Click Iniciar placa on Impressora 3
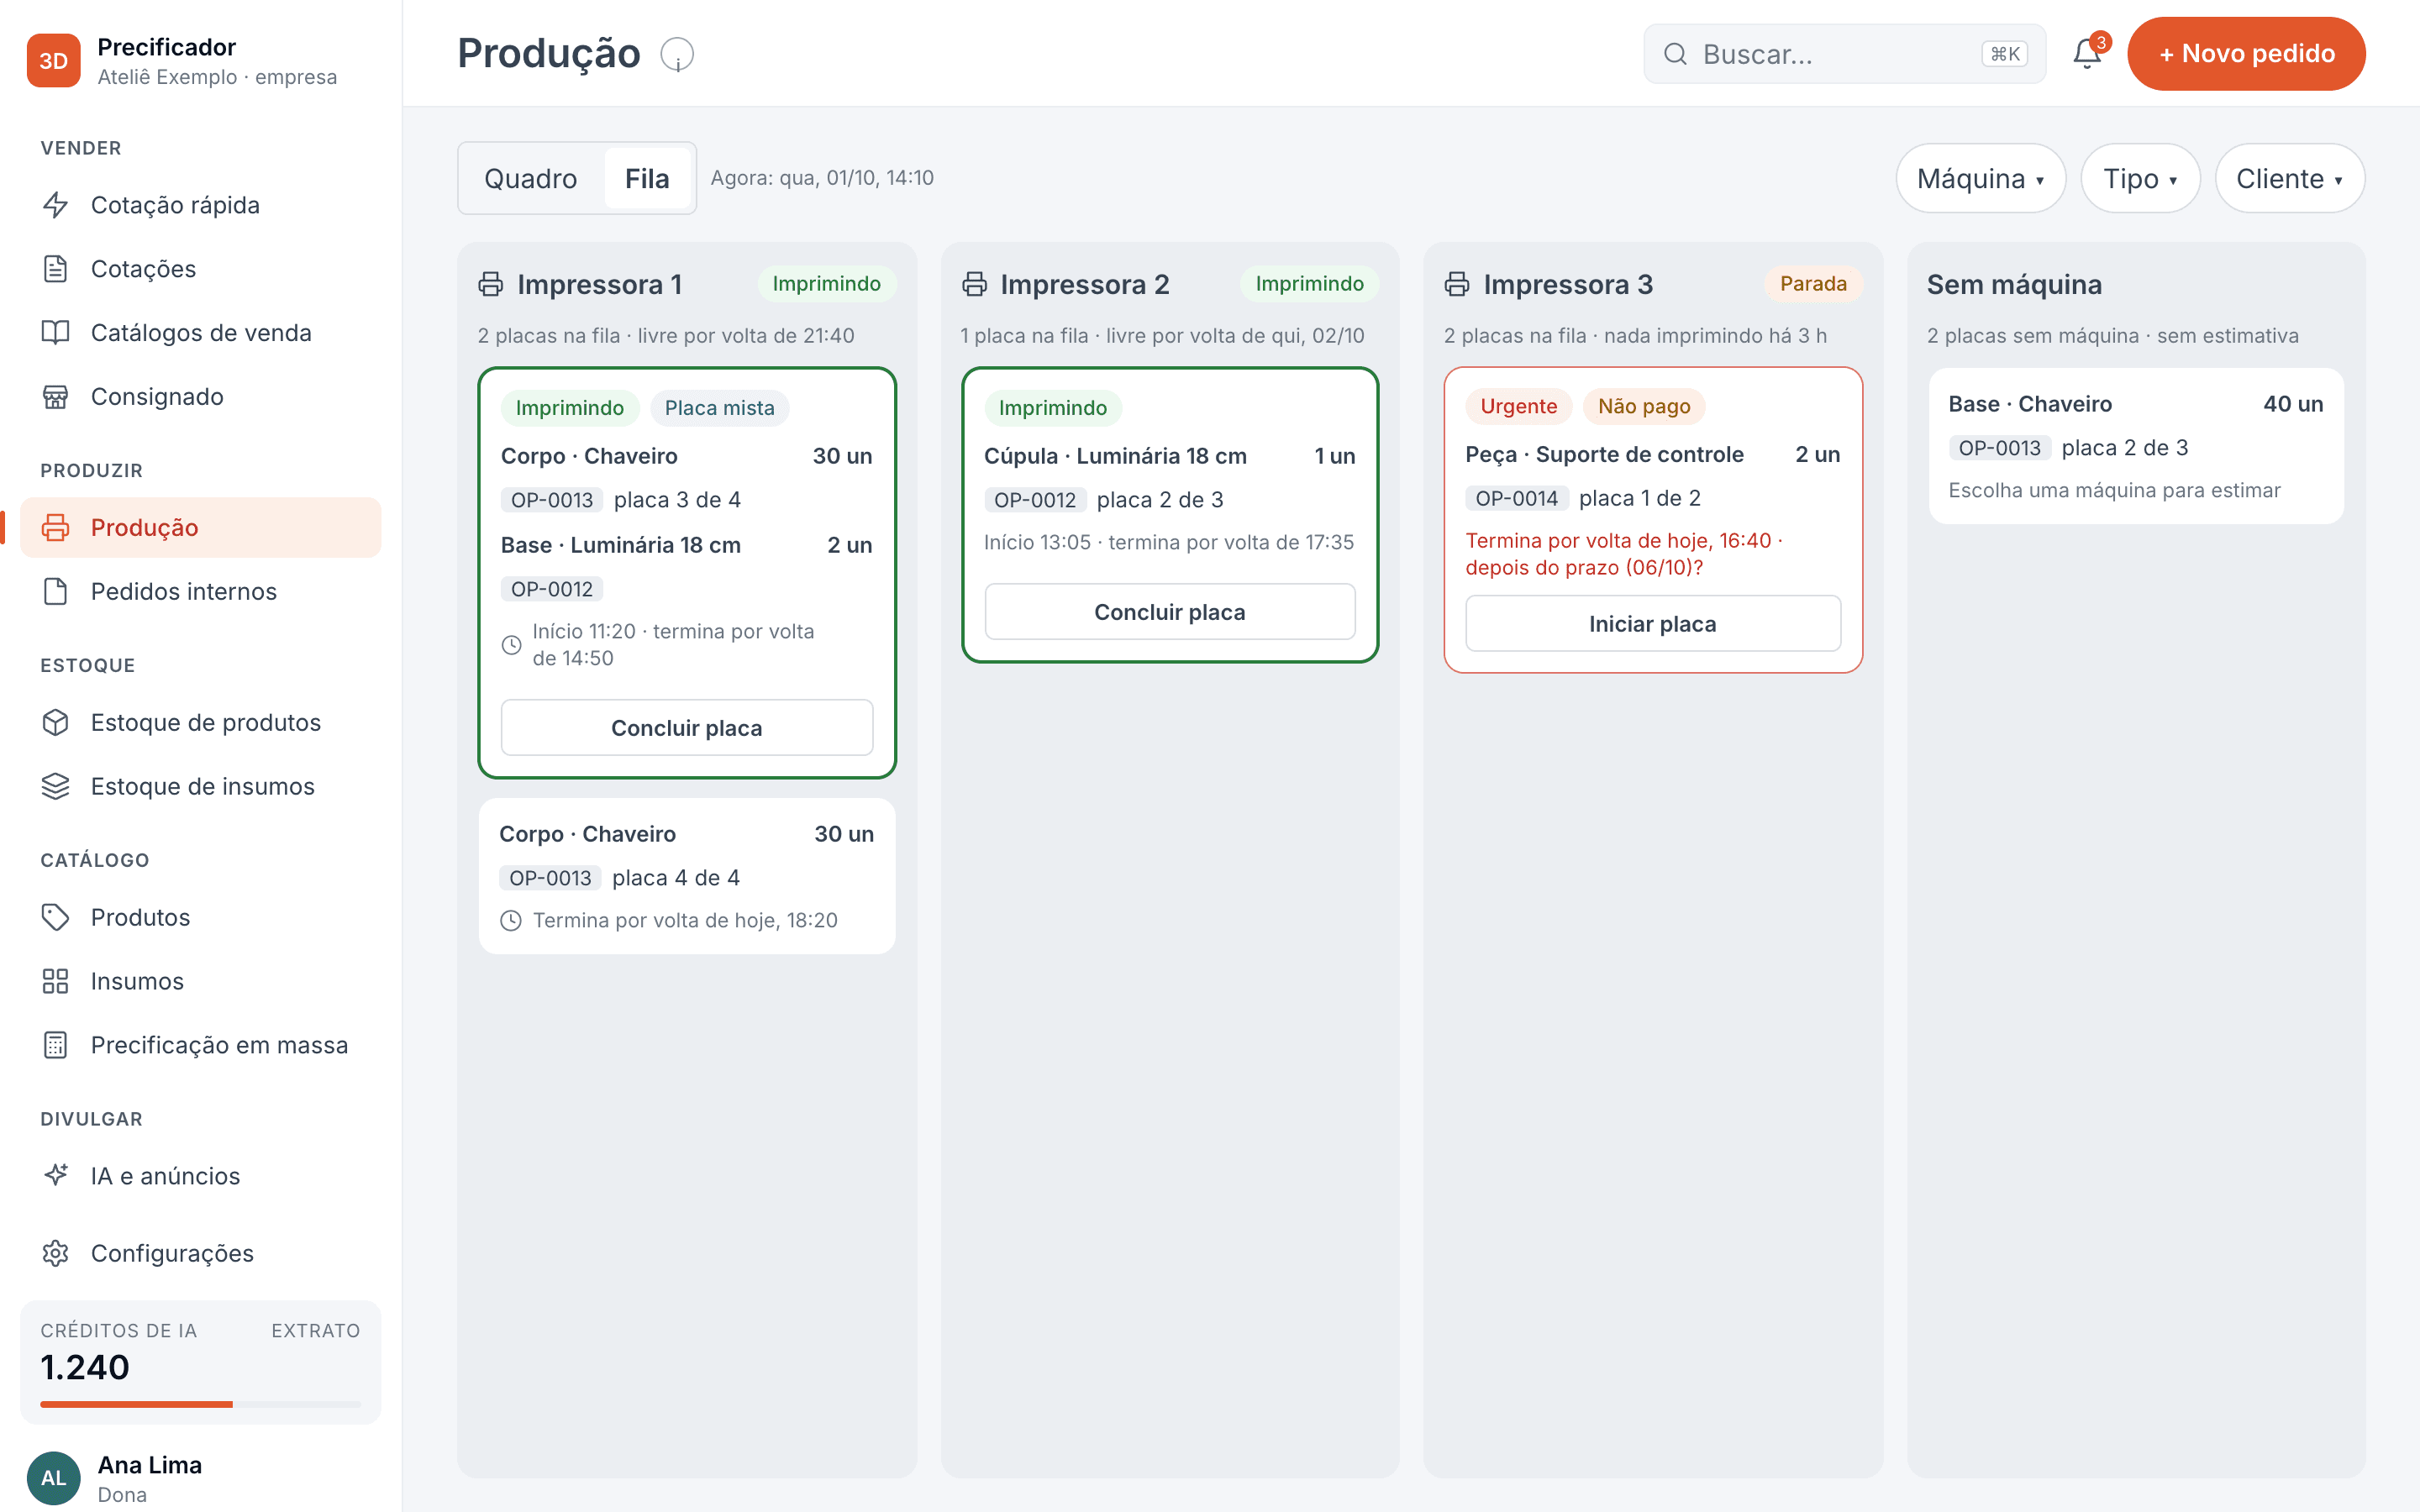The image size is (2420, 1512). (1653, 624)
